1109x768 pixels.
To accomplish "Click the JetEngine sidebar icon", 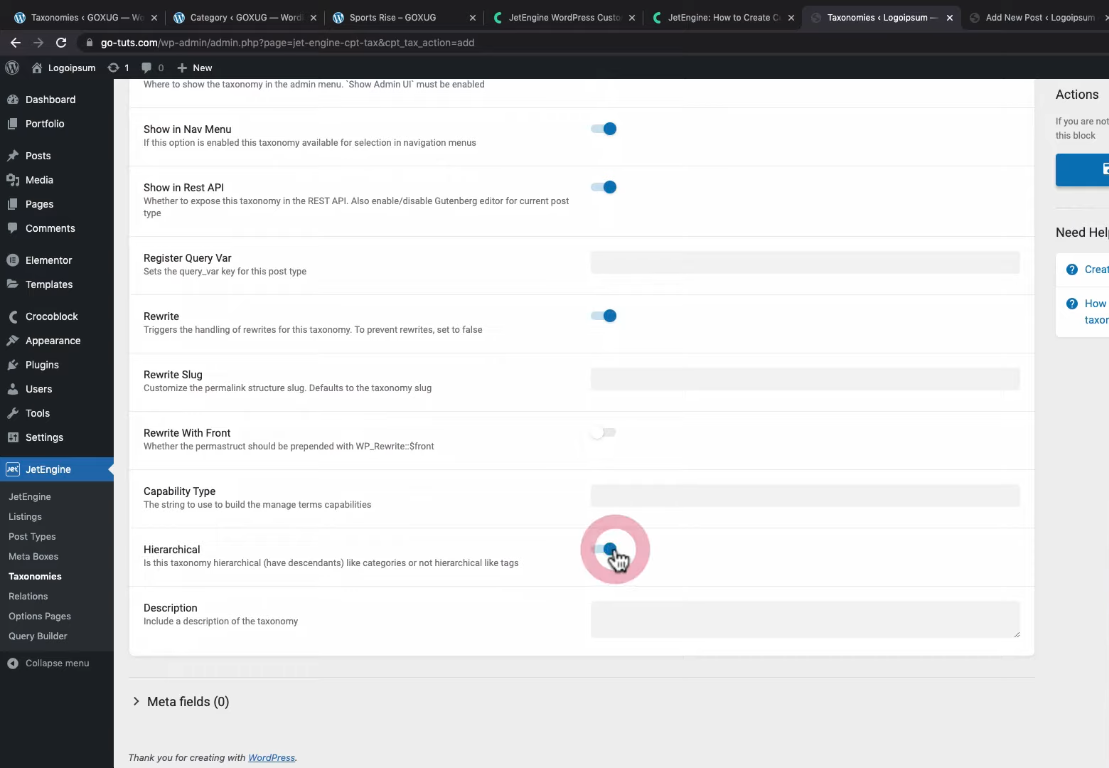I will tap(13, 469).
